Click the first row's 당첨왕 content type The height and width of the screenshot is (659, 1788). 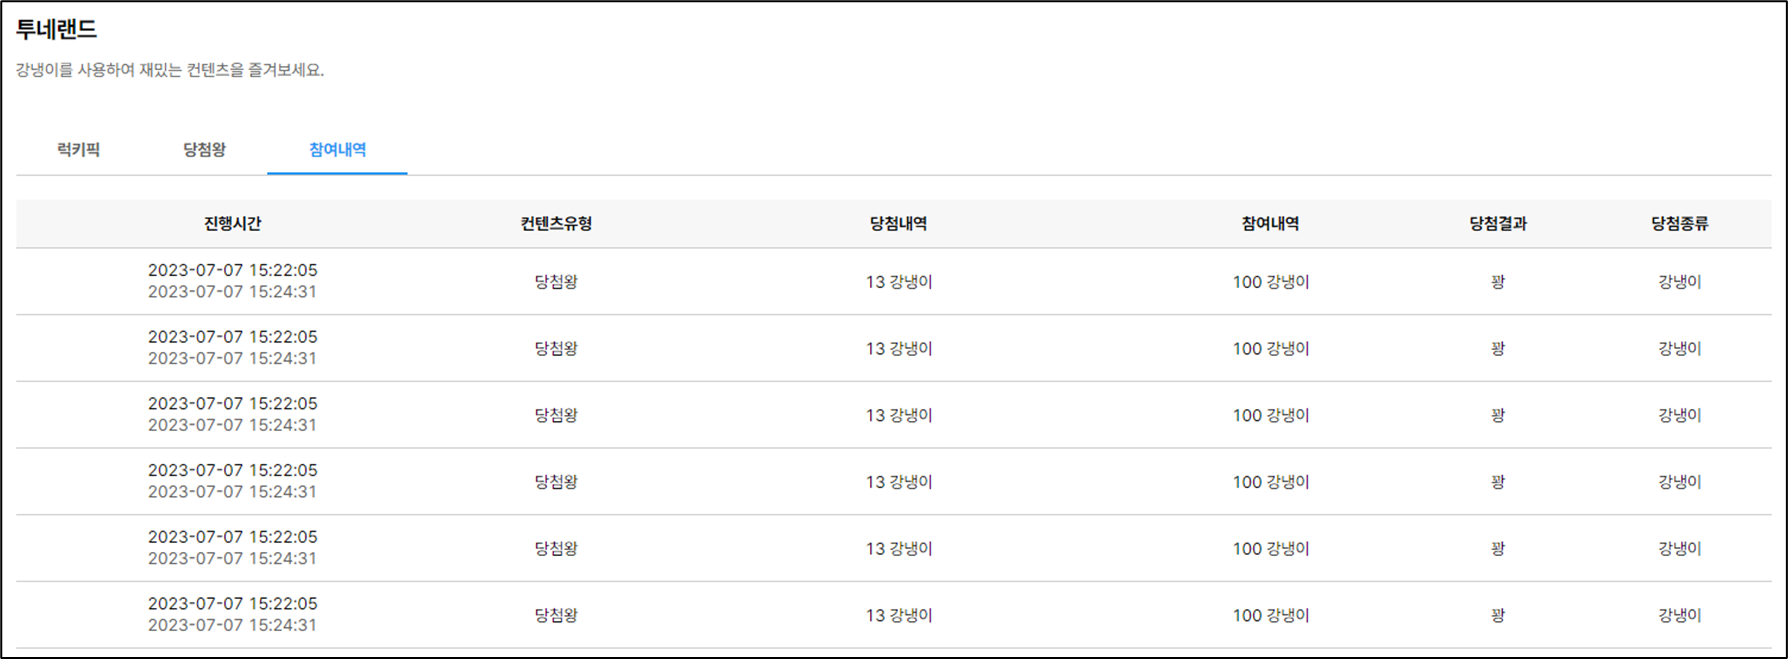(556, 282)
